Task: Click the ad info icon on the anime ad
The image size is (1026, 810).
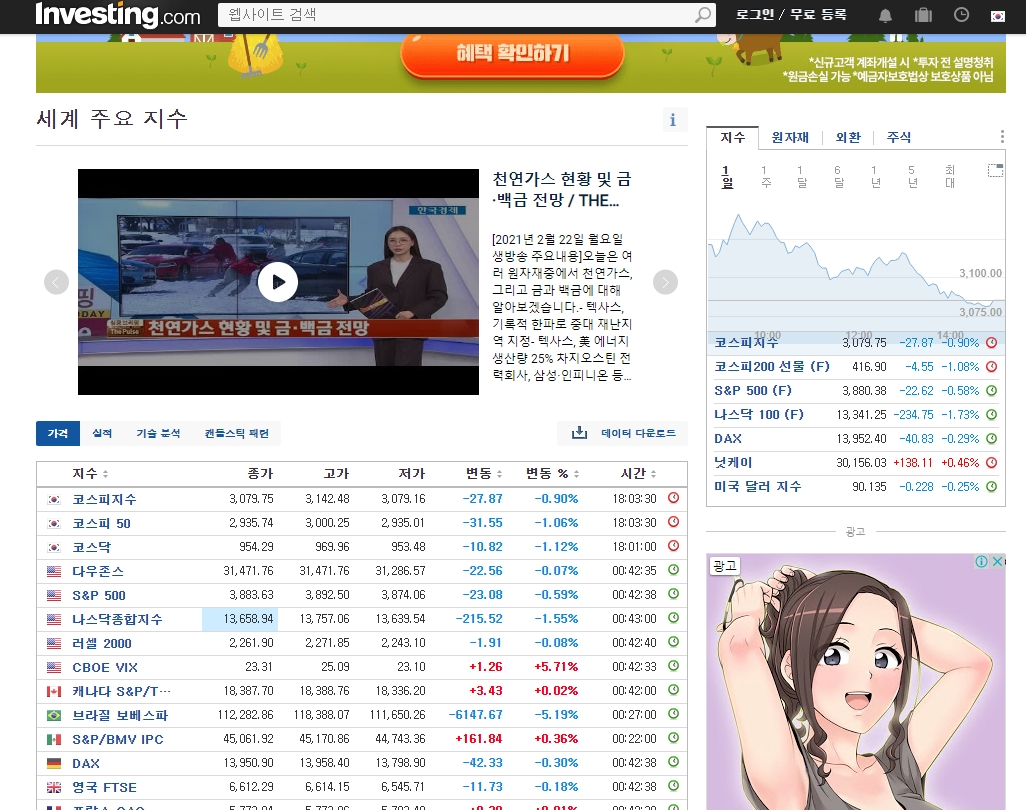Action: (x=982, y=561)
